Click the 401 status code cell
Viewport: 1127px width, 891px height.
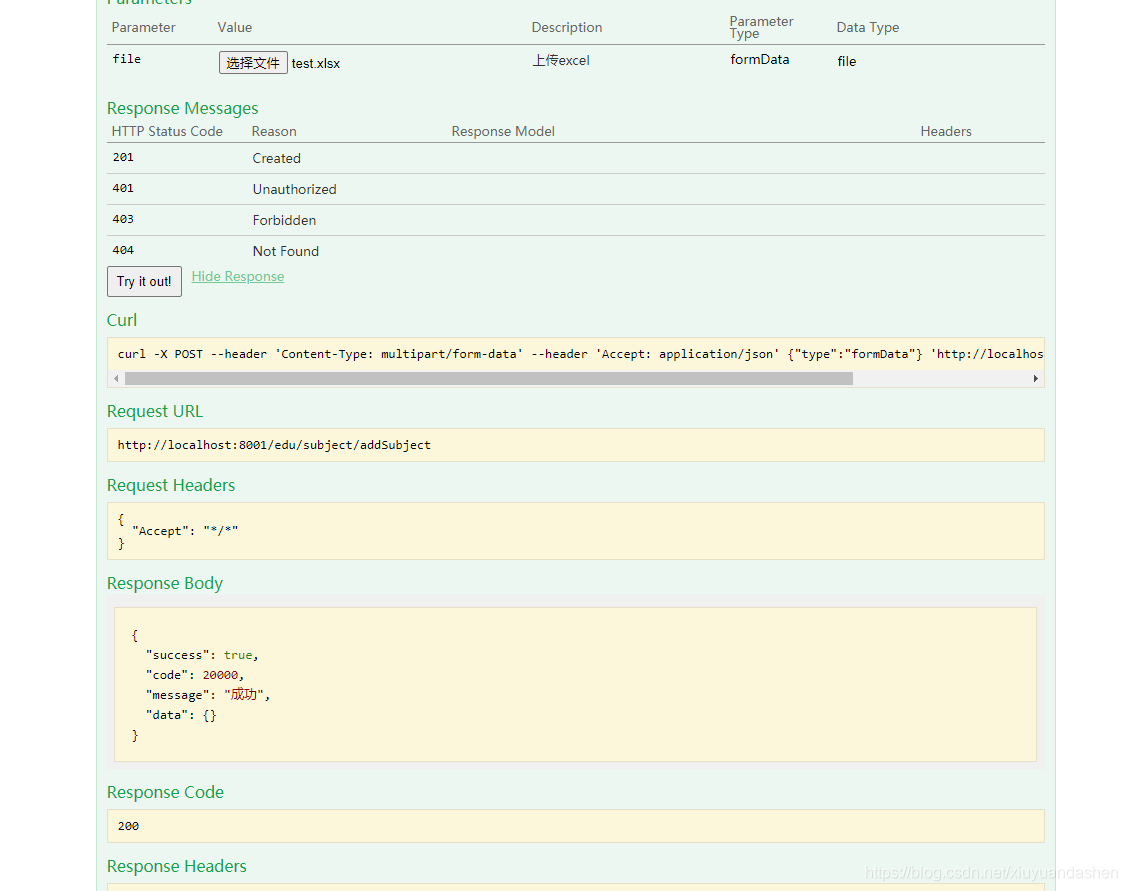click(123, 188)
